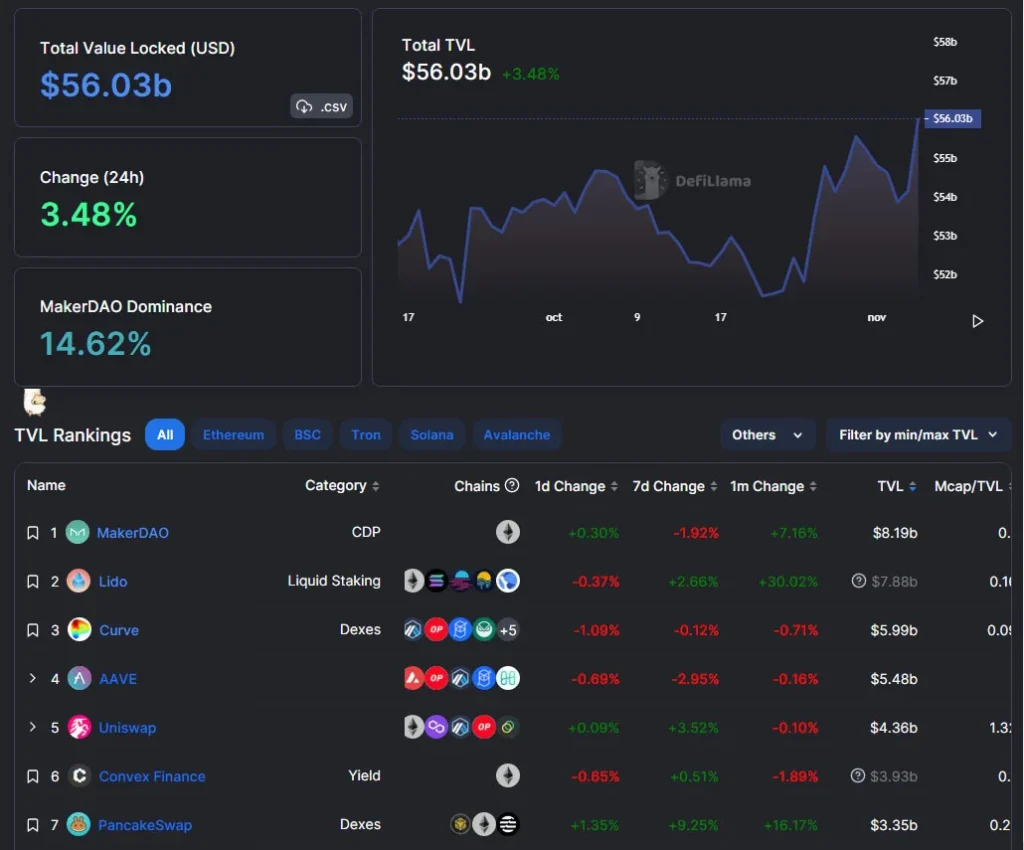Show the Lido TVL question mark tooltip

click(x=859, y=580)
